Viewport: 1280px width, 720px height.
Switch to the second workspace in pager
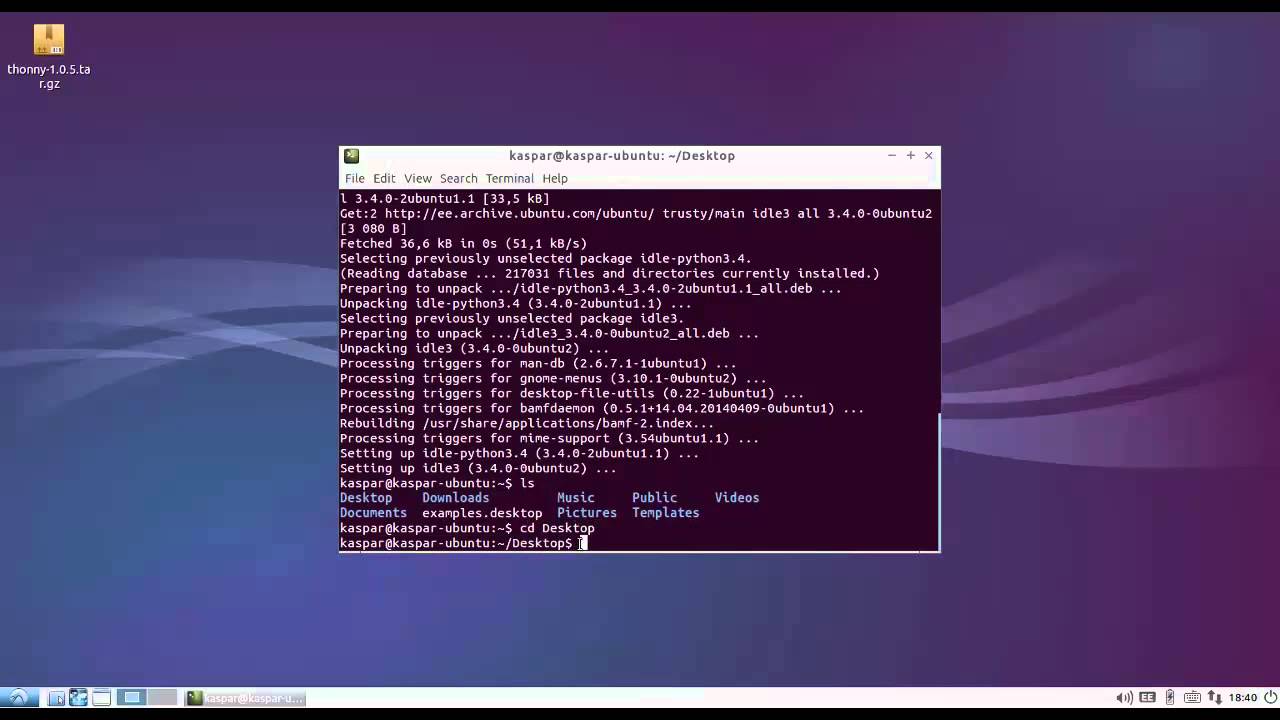coord(162,697)
